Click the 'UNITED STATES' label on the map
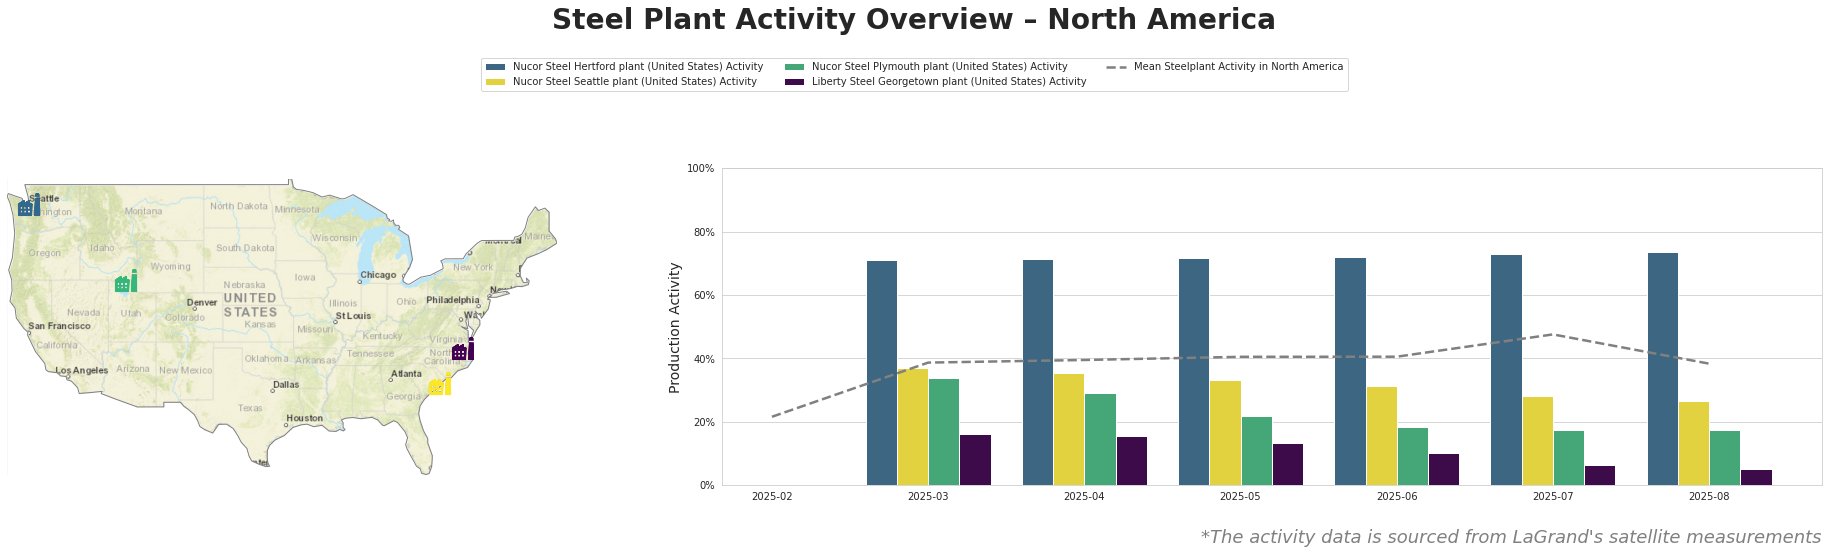 (250, 305)
